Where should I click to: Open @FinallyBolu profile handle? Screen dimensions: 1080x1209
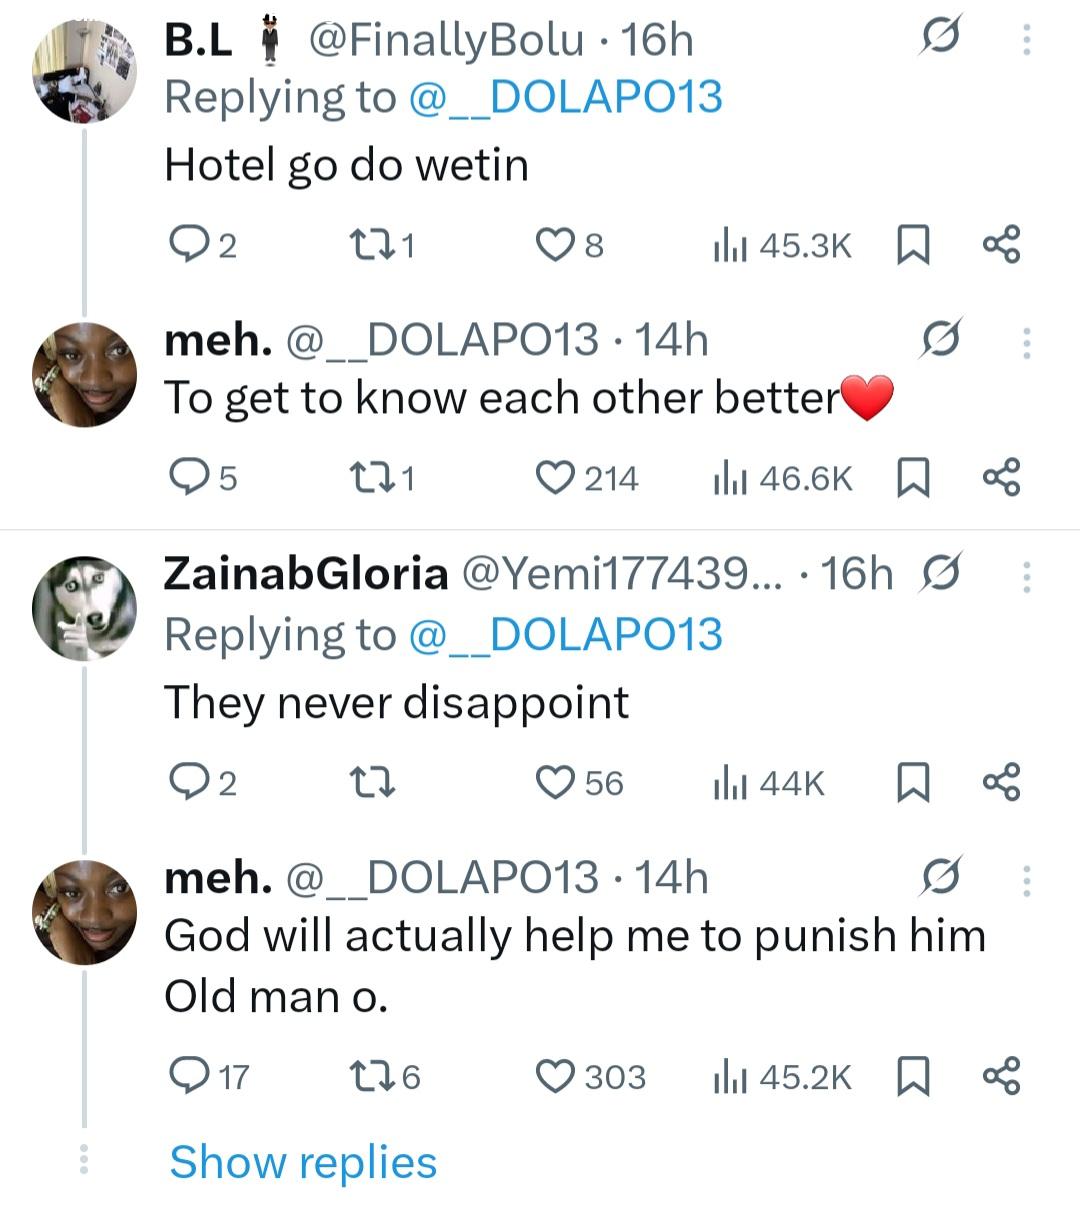pos(446,40)
